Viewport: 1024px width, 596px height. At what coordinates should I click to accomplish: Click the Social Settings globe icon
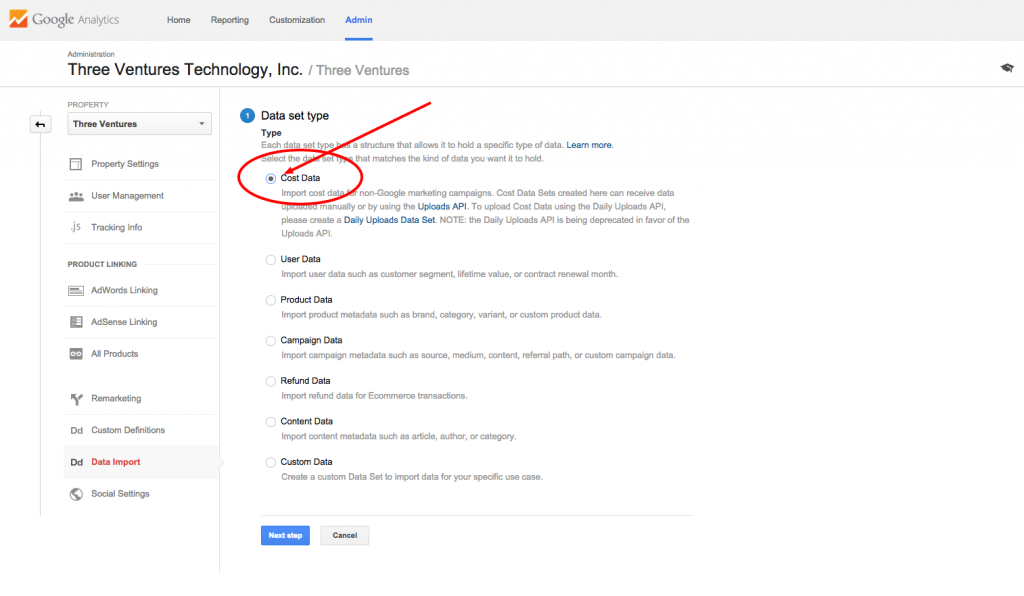pos(76,494)
